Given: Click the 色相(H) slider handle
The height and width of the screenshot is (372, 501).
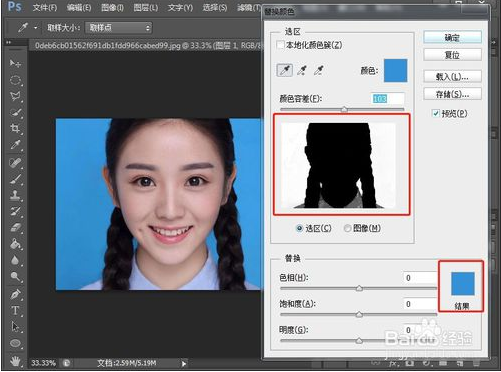Looking at the screenshot, I should tap(359, 288).
